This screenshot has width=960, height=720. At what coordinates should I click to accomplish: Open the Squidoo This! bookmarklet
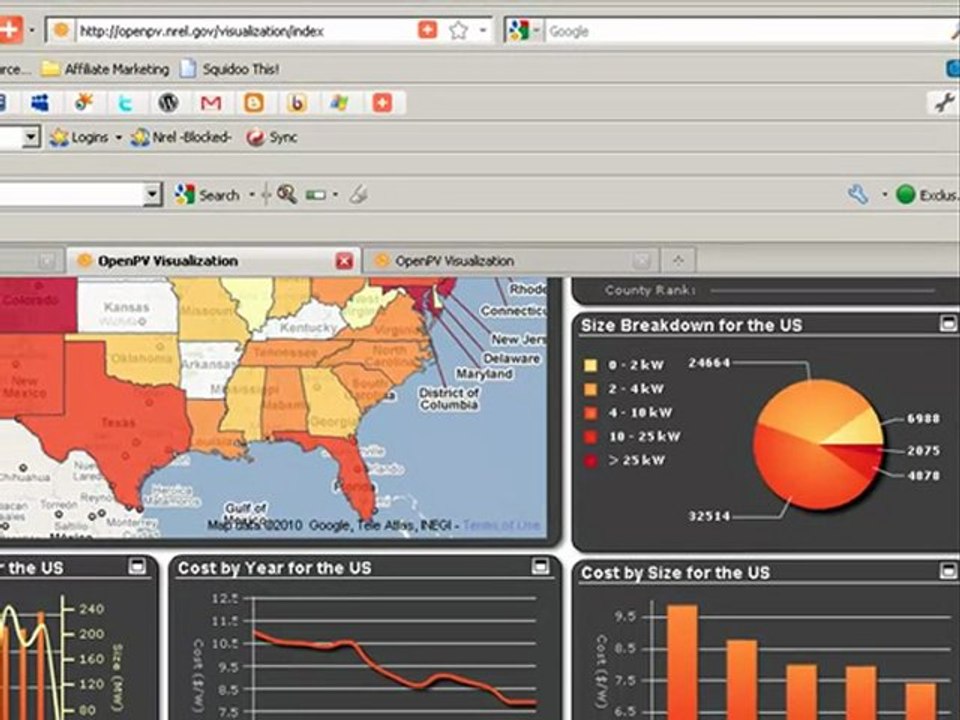click(x=230, y=69)
